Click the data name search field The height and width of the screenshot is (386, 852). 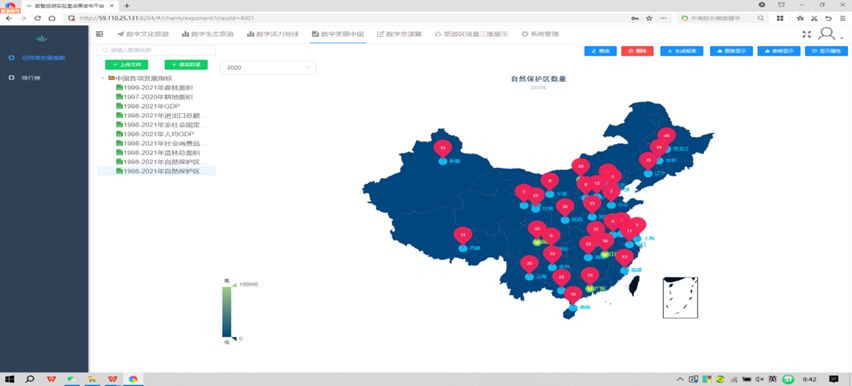click(x=156, y=50)
